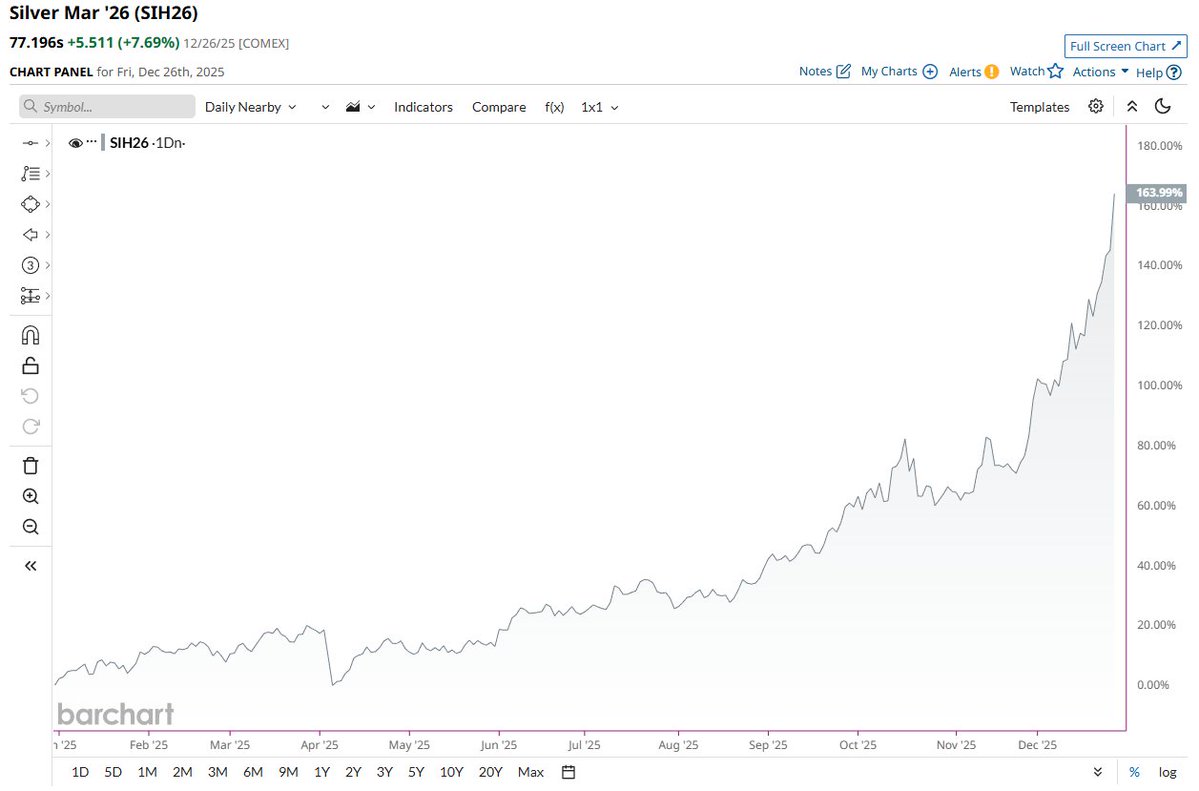Select the Max time range
The width and height of the screenshot is (1199, 791).
(x=531, y=772)
